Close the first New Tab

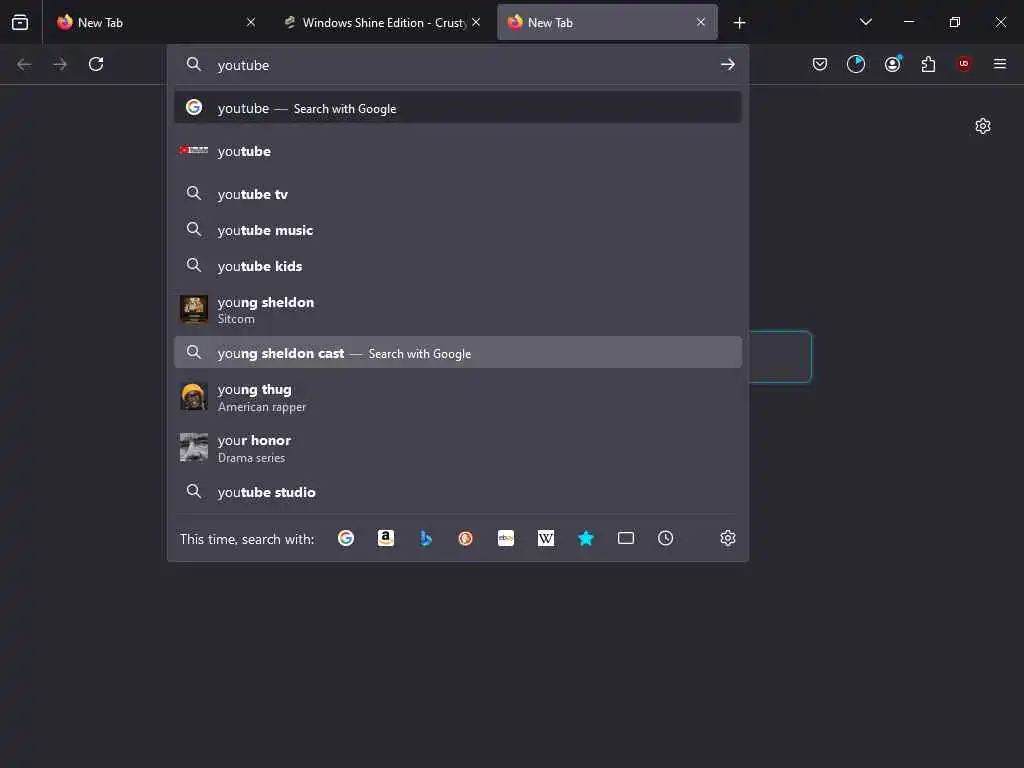[251, 22]
